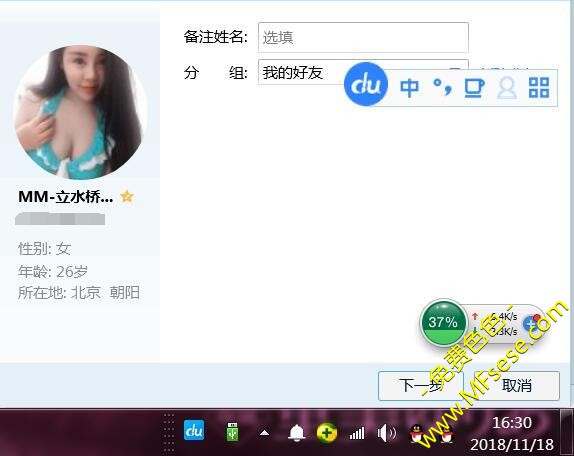This screenshot has height=456, width=574.
Task: Open the IME soft keyboard cup icon
Action: [474, 88]
